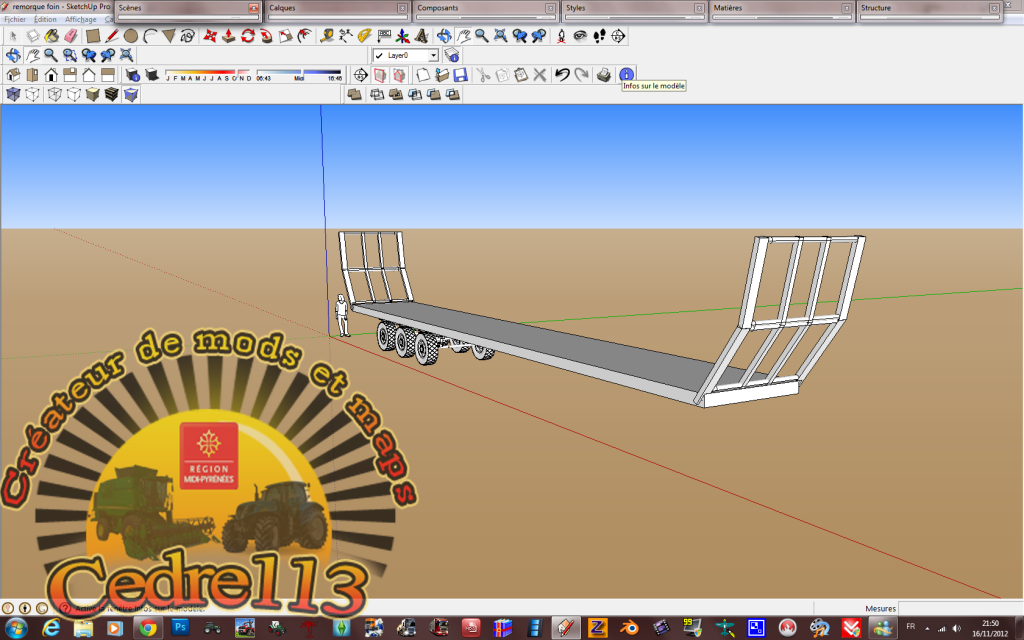1024x640 pixels.
Task: Select the Walk footprints tool
Action: tap(599, 36)
